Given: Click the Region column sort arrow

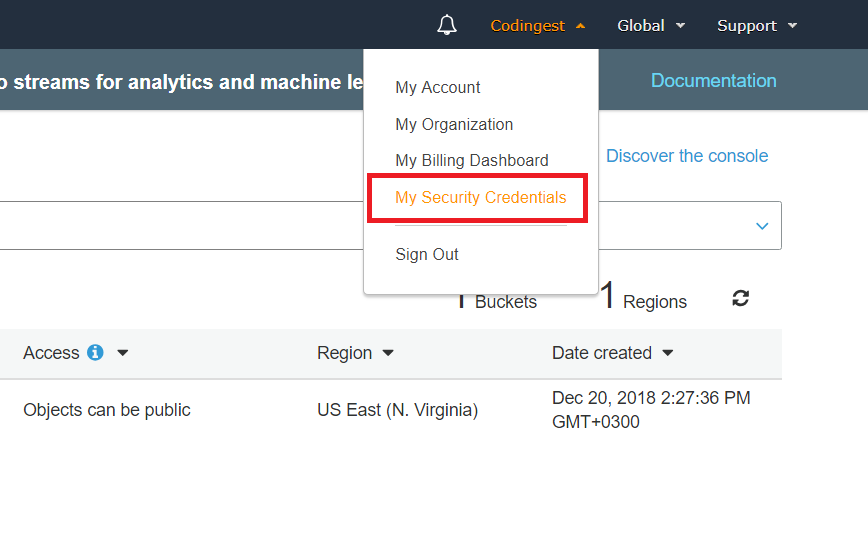Looking at the screenshot, I should [x=388, y=353].
